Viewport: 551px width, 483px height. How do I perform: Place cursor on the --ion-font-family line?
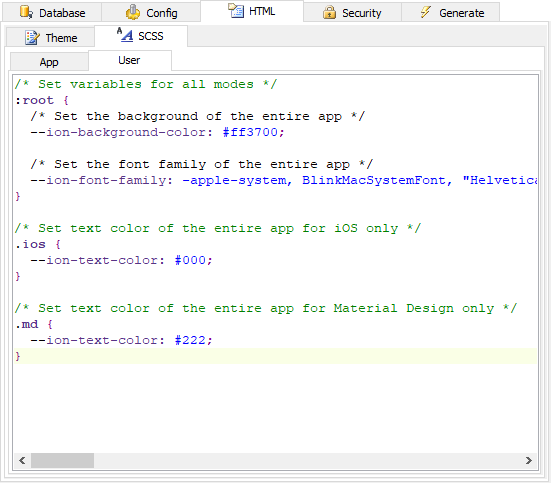pos(276,180)
